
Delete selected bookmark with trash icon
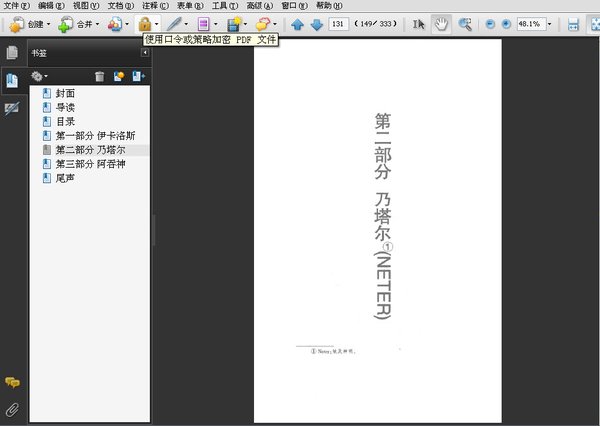pos(99,77)
